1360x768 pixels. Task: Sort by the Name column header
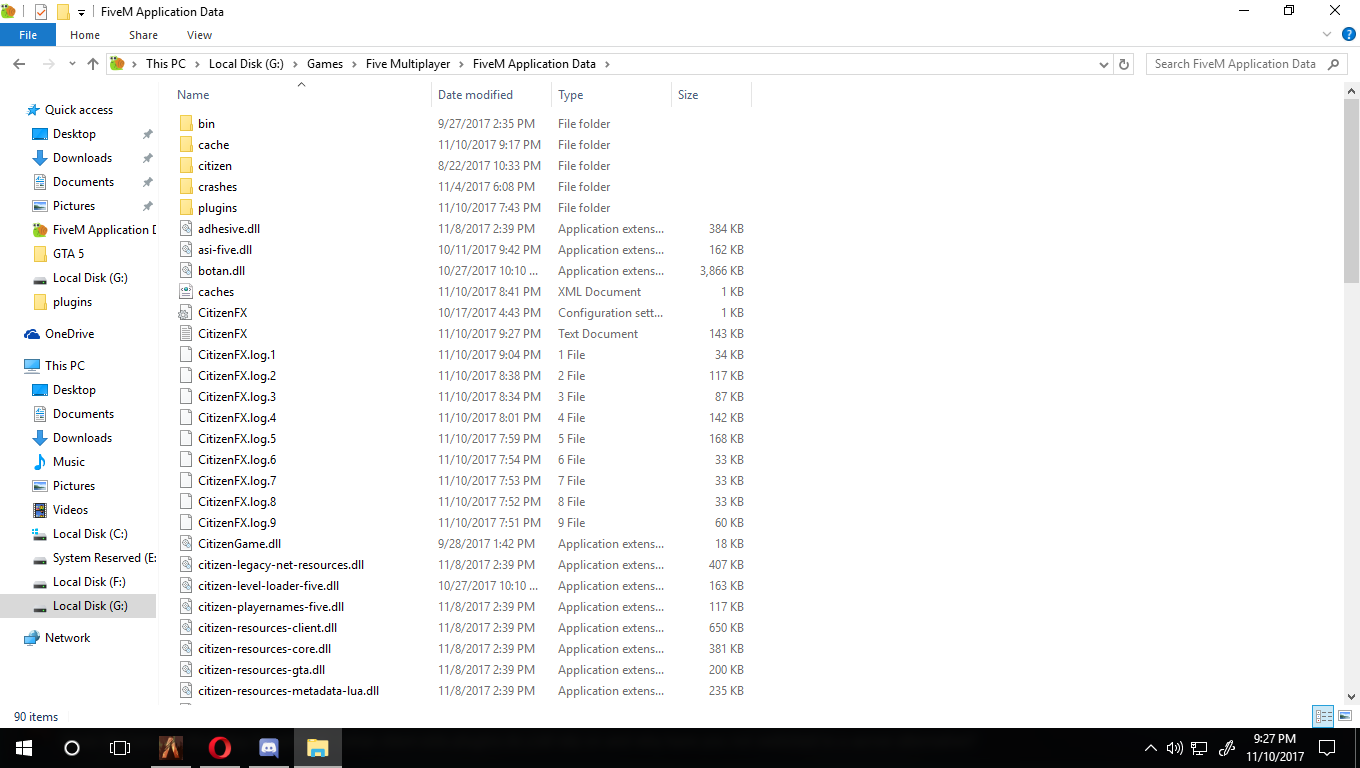tap(300, 95)
